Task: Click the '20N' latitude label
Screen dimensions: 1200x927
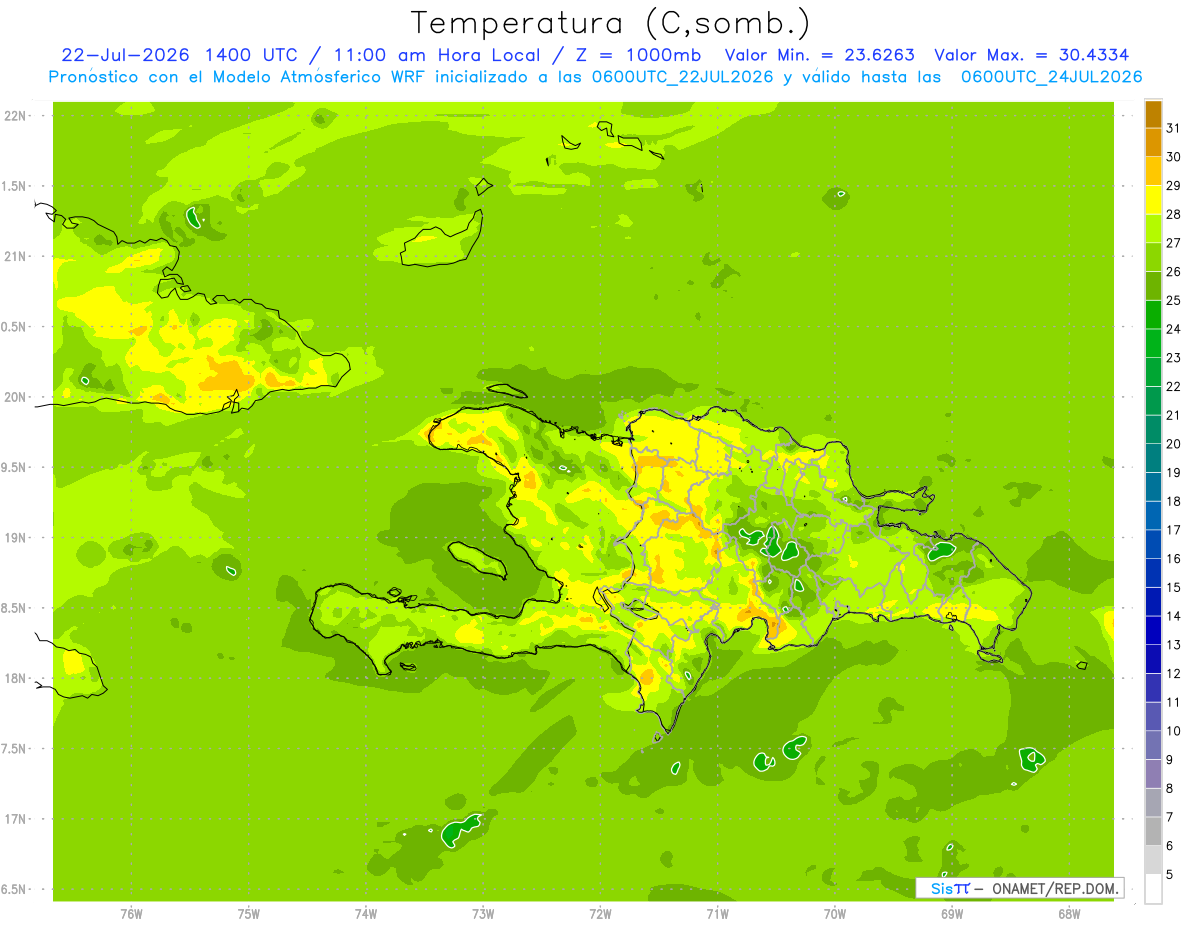Action: pyautogui.click(x=17, y=397)
